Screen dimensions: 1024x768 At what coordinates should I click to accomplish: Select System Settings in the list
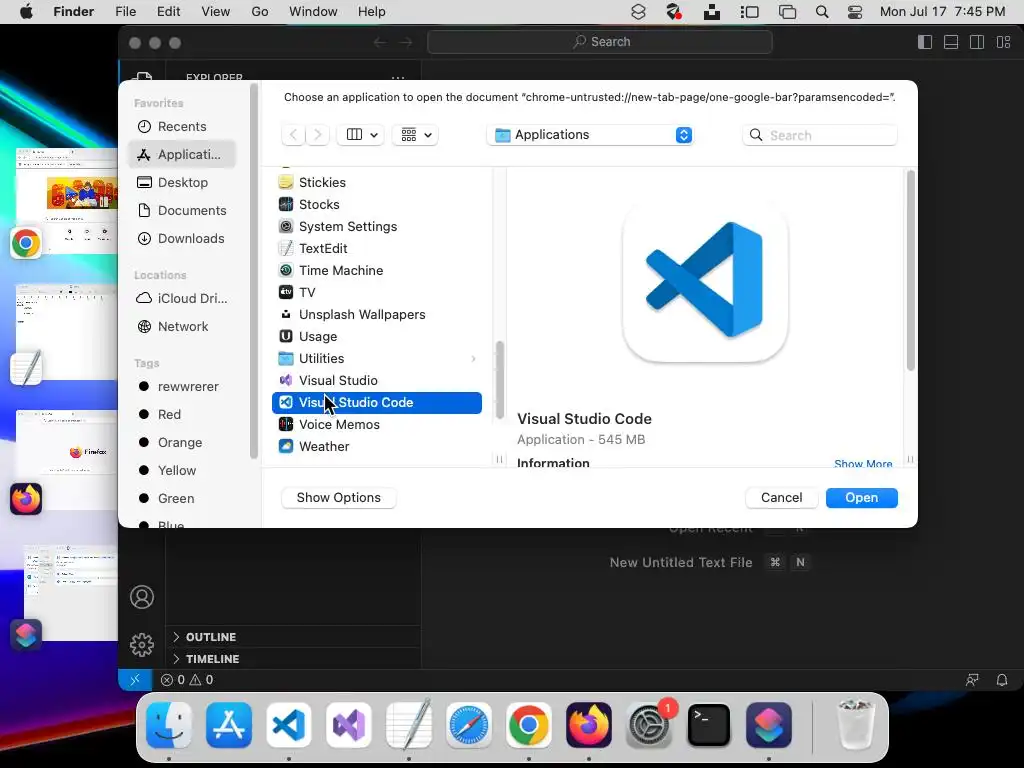pyautogui.click(x=377, y=227)
